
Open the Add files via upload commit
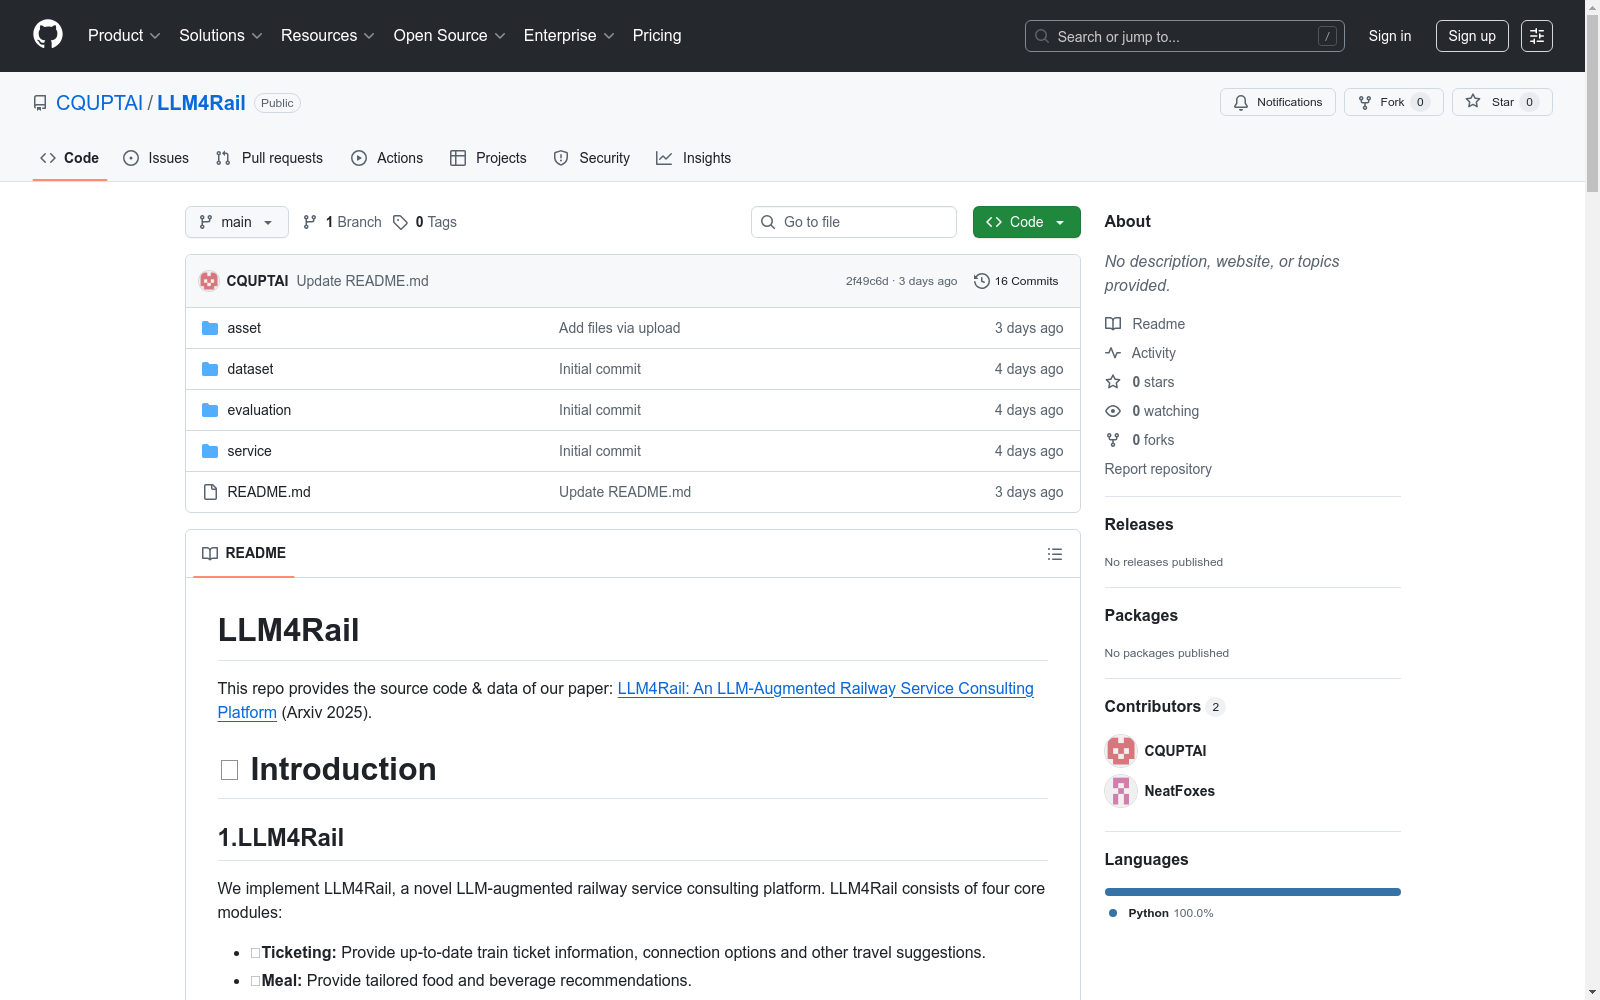pos(620,328)
